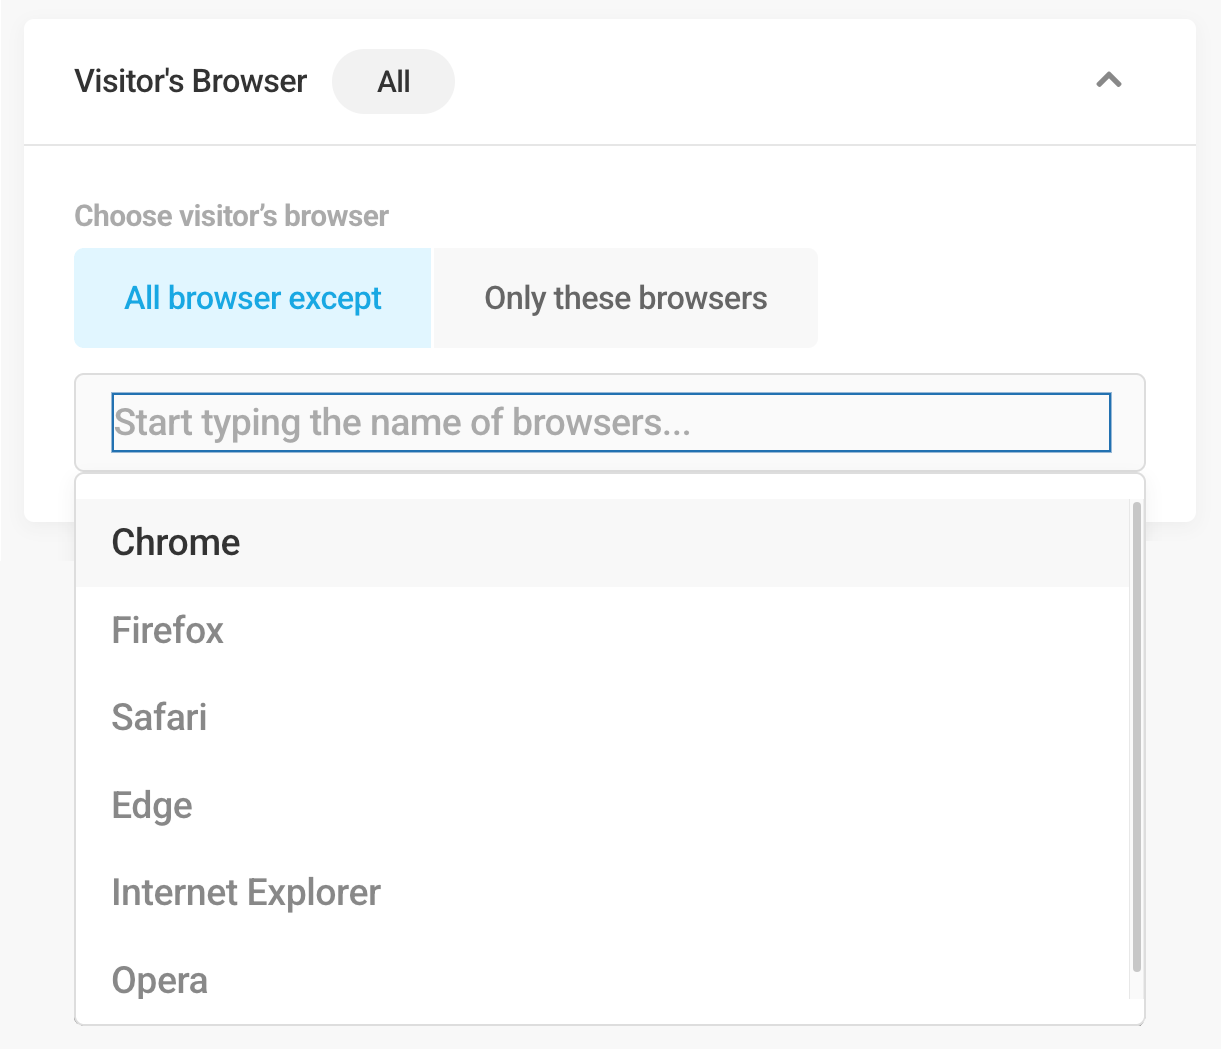Select the All browser except option
This screenshot has height=1049, width=1221.
(x=253, y=298)
